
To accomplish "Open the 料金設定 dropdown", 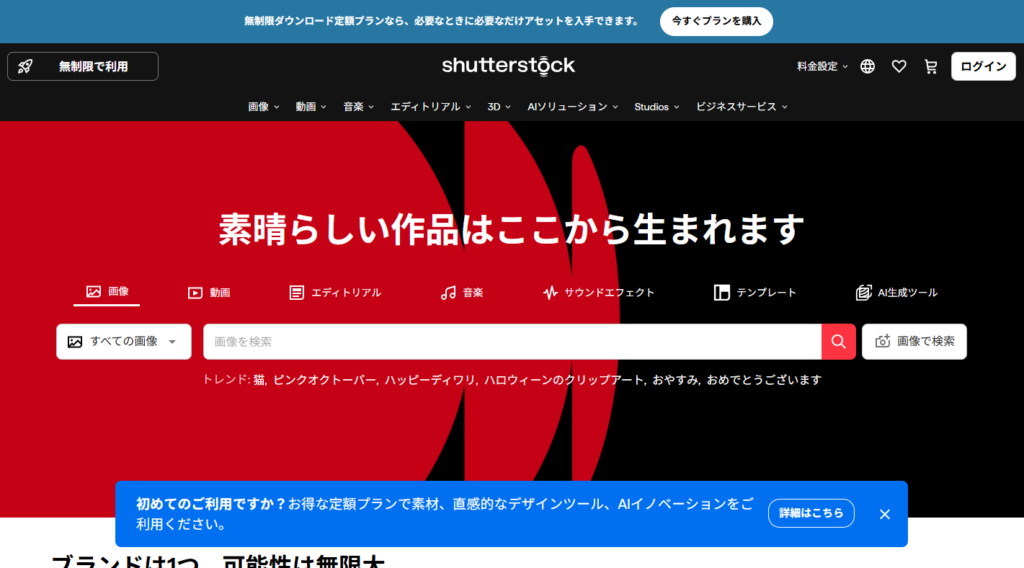I will (x=822, y=66).
